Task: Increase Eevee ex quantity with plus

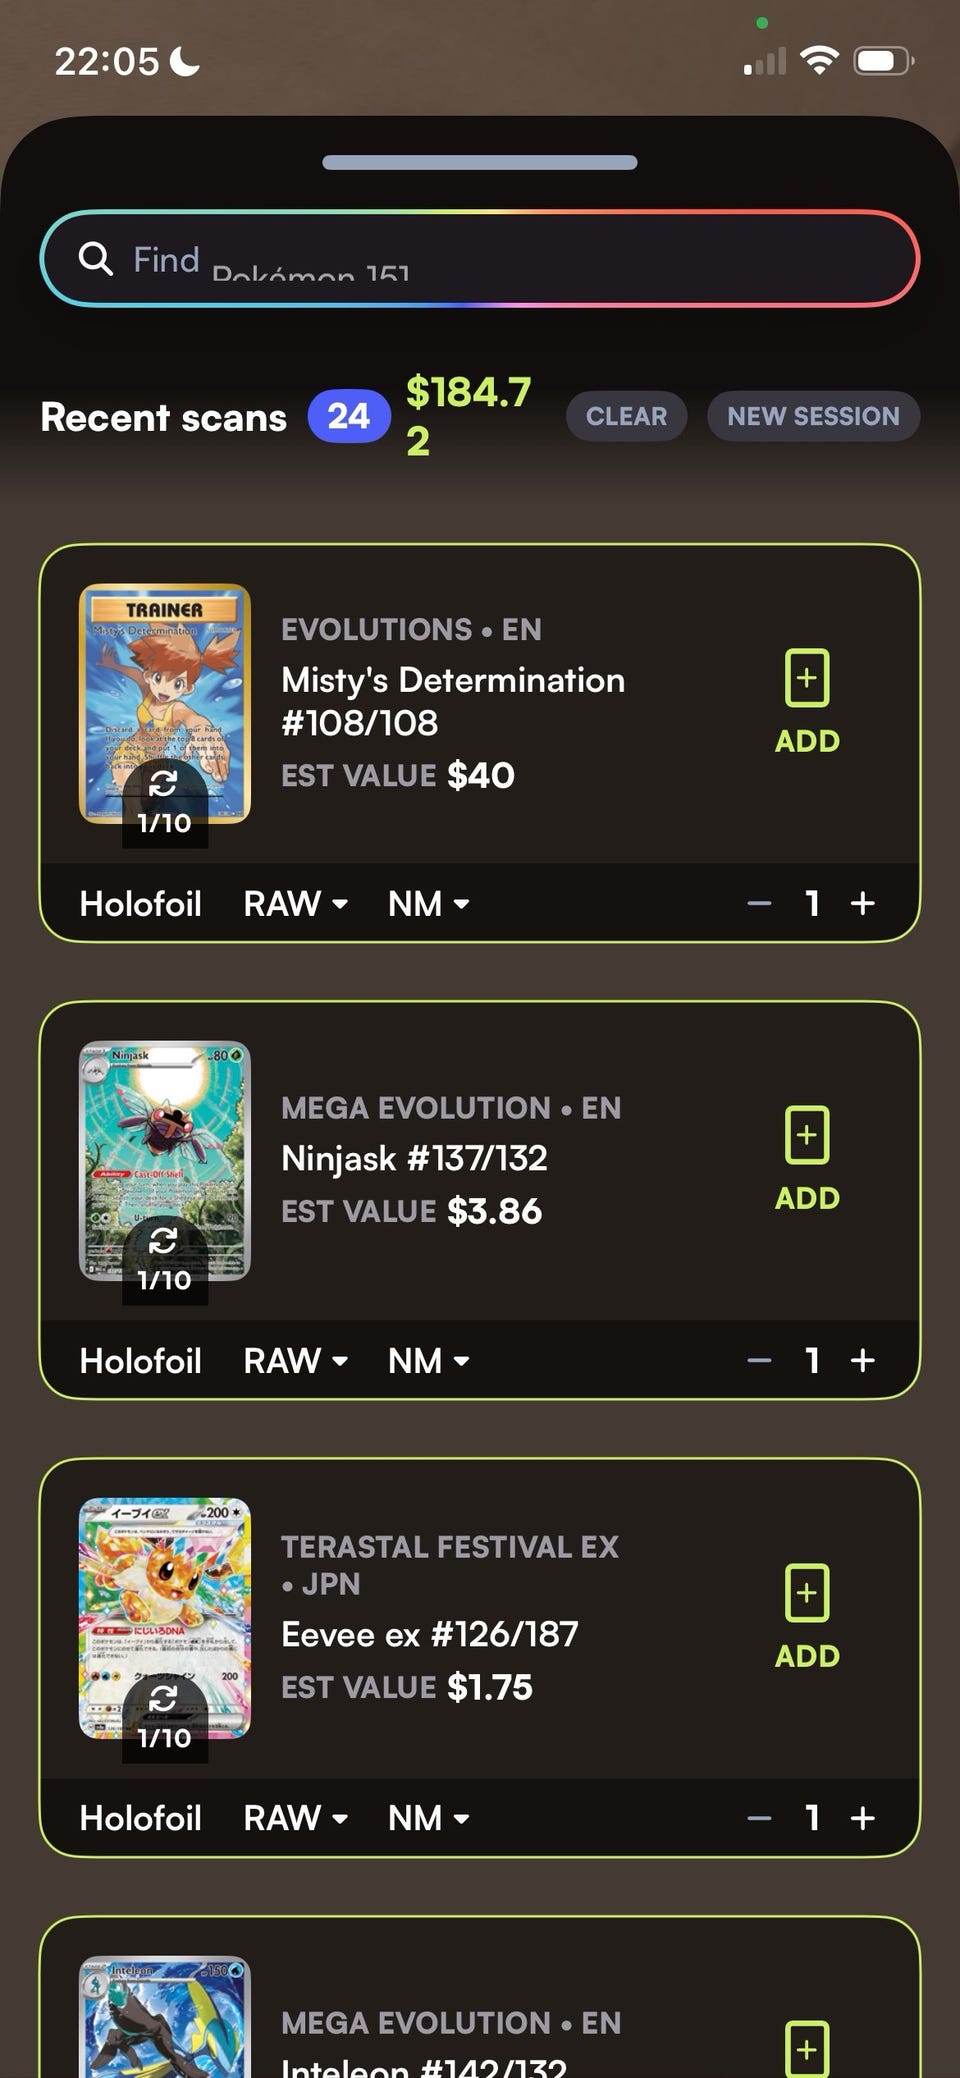Action: tap(863, 1817)
